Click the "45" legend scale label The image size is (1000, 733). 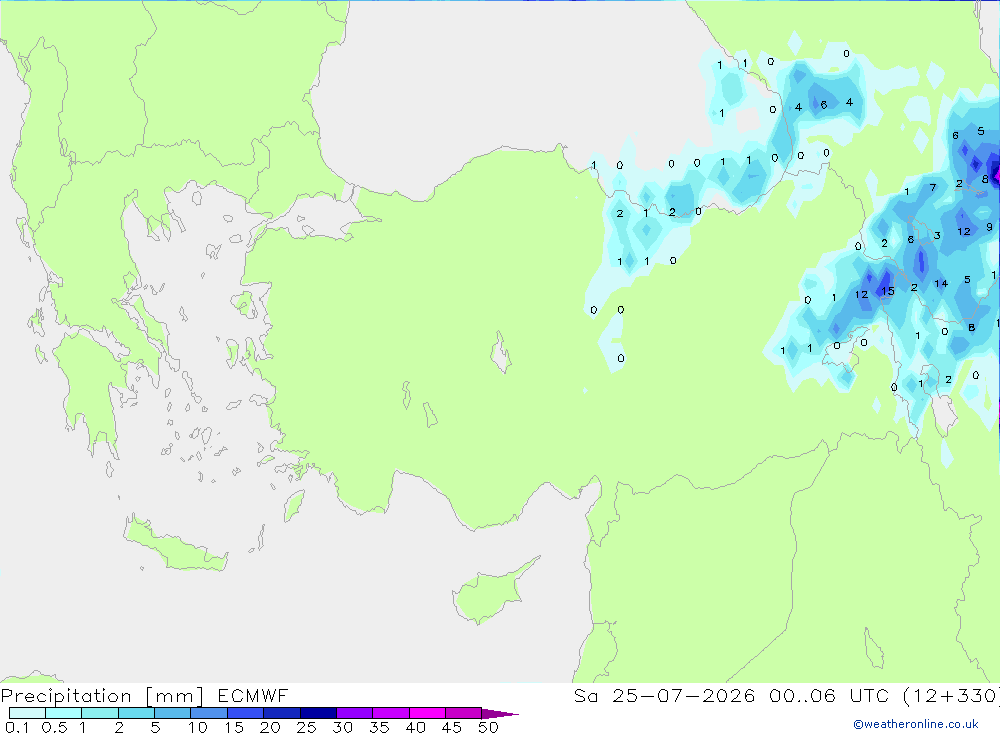452,727
